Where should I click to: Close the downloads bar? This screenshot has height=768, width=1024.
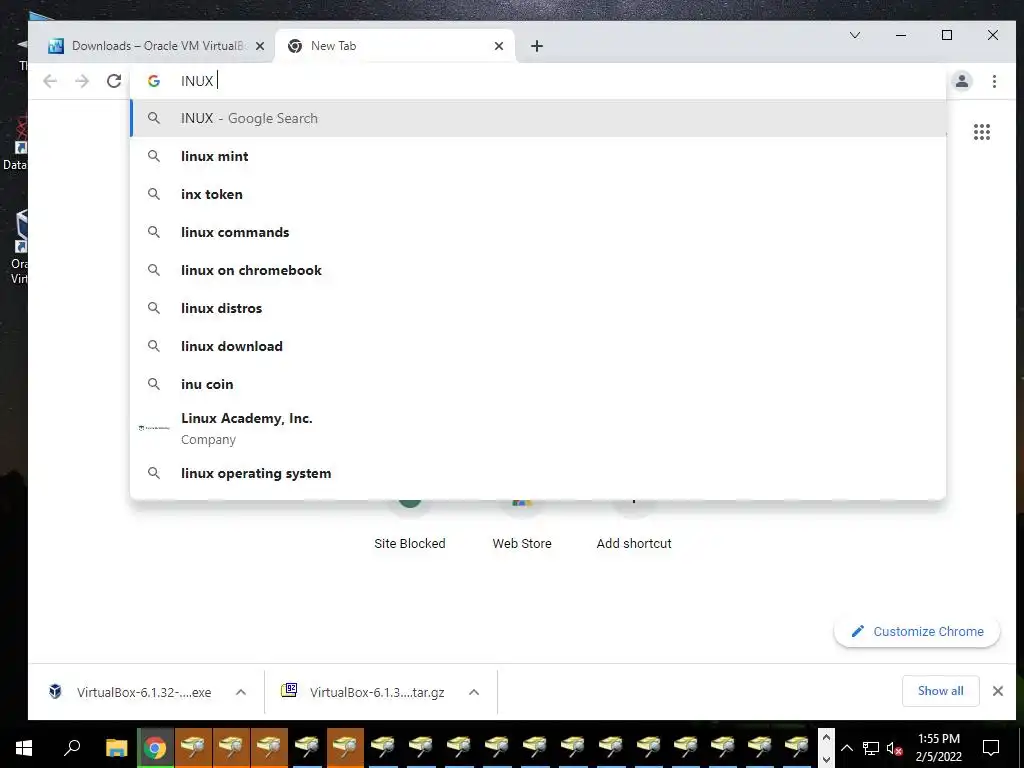[998, 691]
